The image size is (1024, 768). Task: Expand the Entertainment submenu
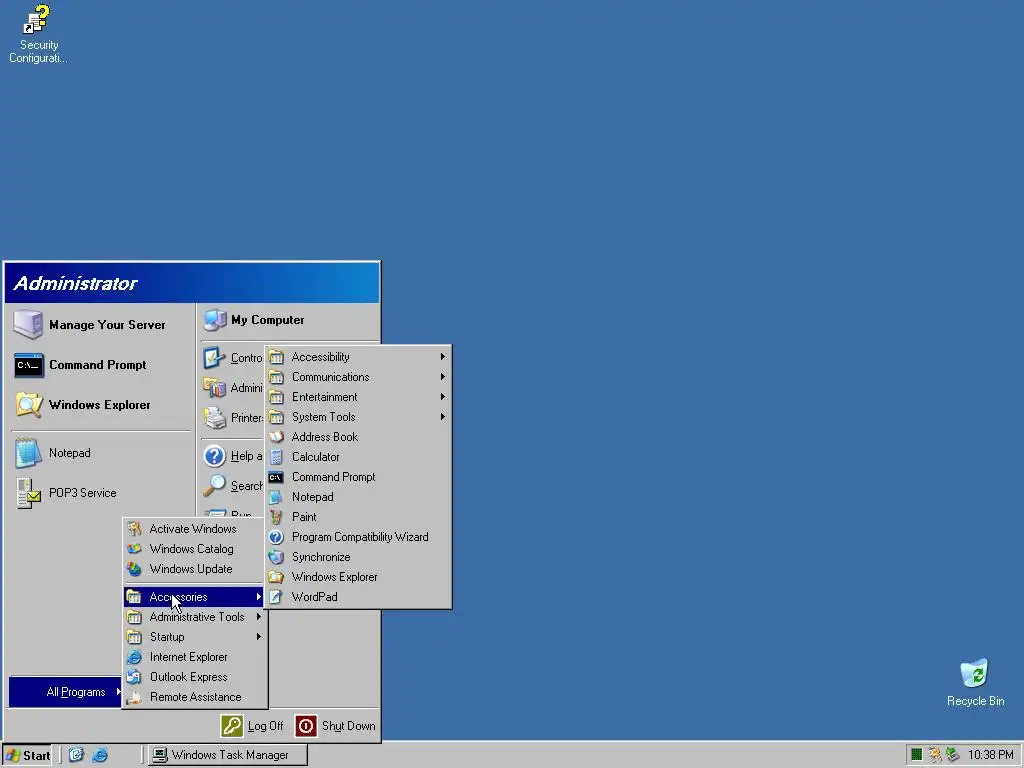click(358, 397)
